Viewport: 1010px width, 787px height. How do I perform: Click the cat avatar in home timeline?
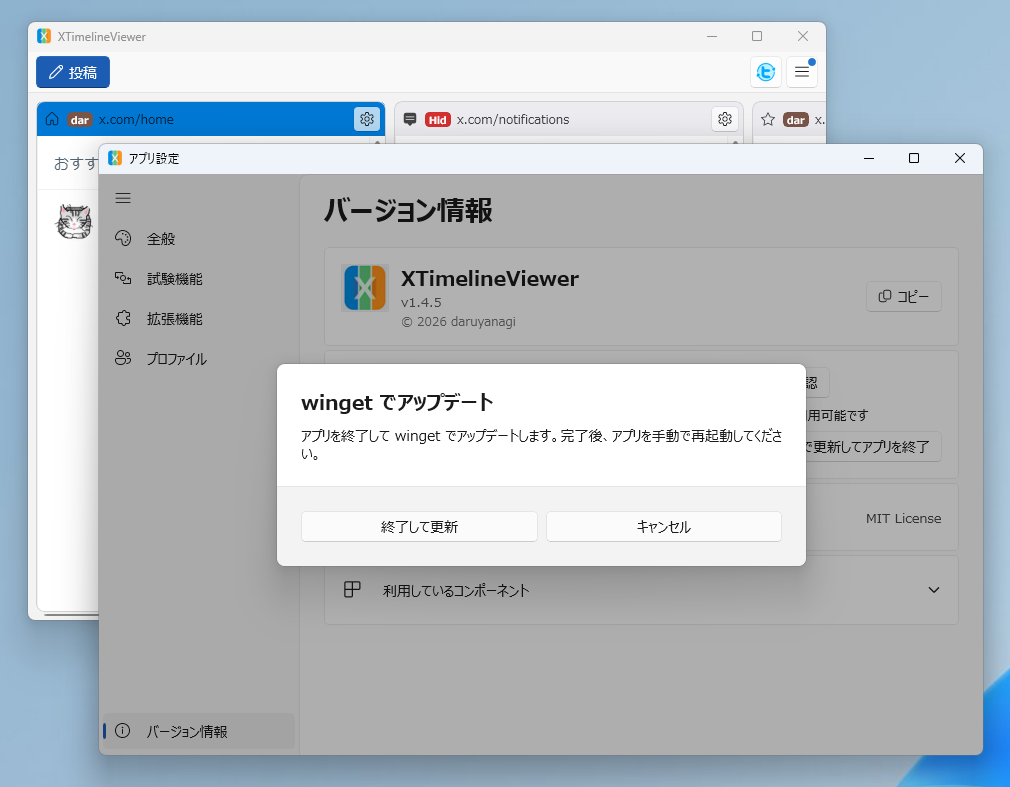pos(74,222)
